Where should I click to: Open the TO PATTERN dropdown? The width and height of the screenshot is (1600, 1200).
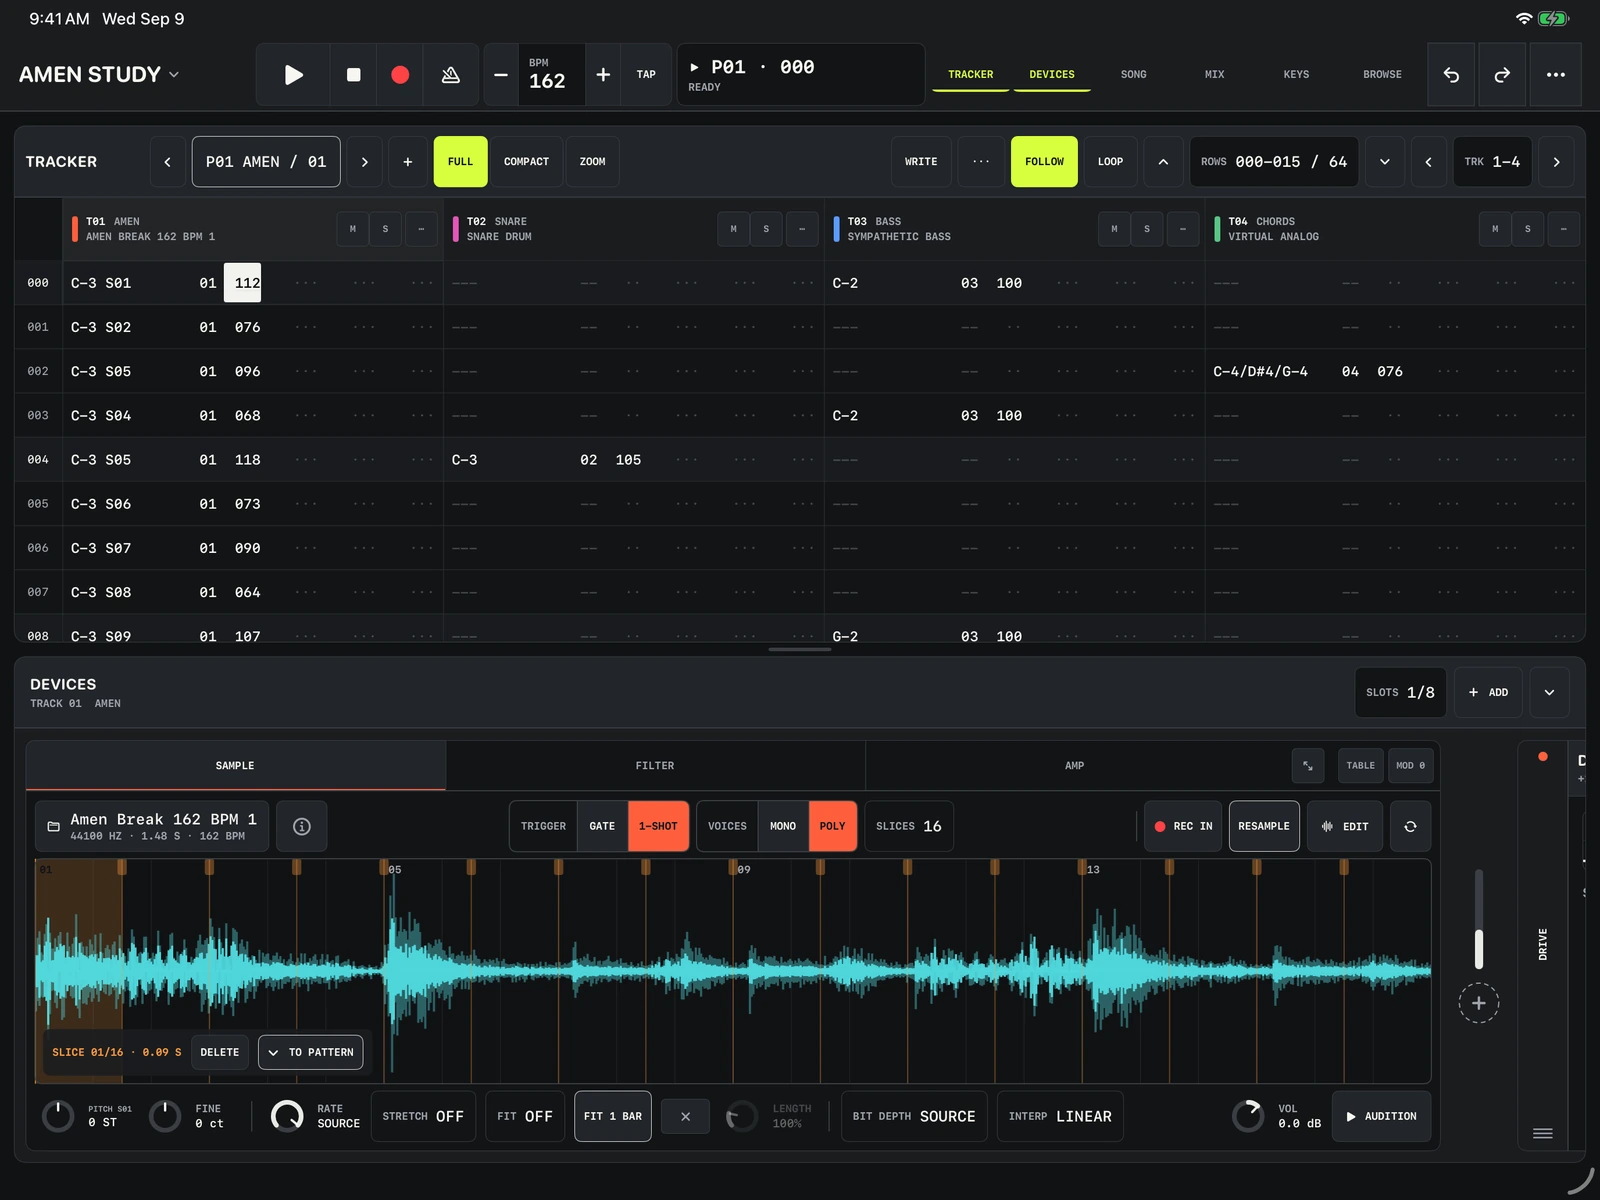coord(311,1052)
